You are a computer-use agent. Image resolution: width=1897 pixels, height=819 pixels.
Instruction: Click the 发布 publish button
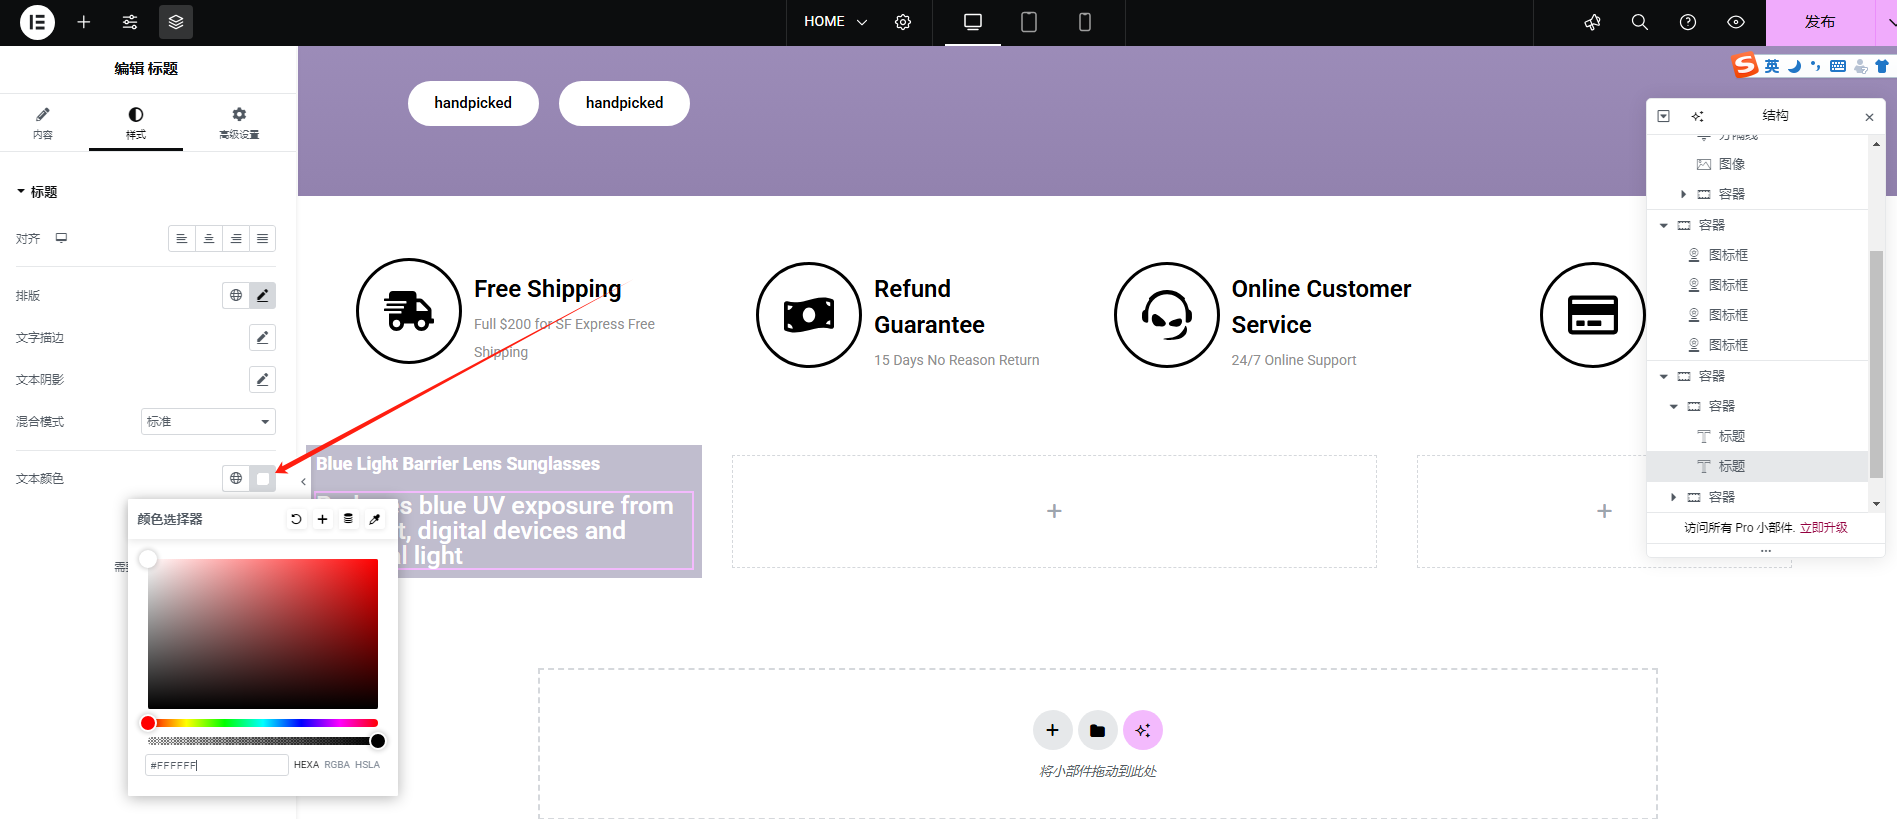[x=1819, y=22]
